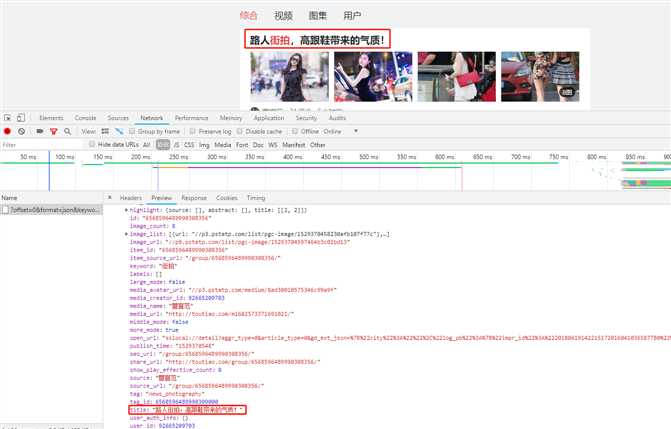
Task: Click the network Filter text field
Action: tap(41, 145)
